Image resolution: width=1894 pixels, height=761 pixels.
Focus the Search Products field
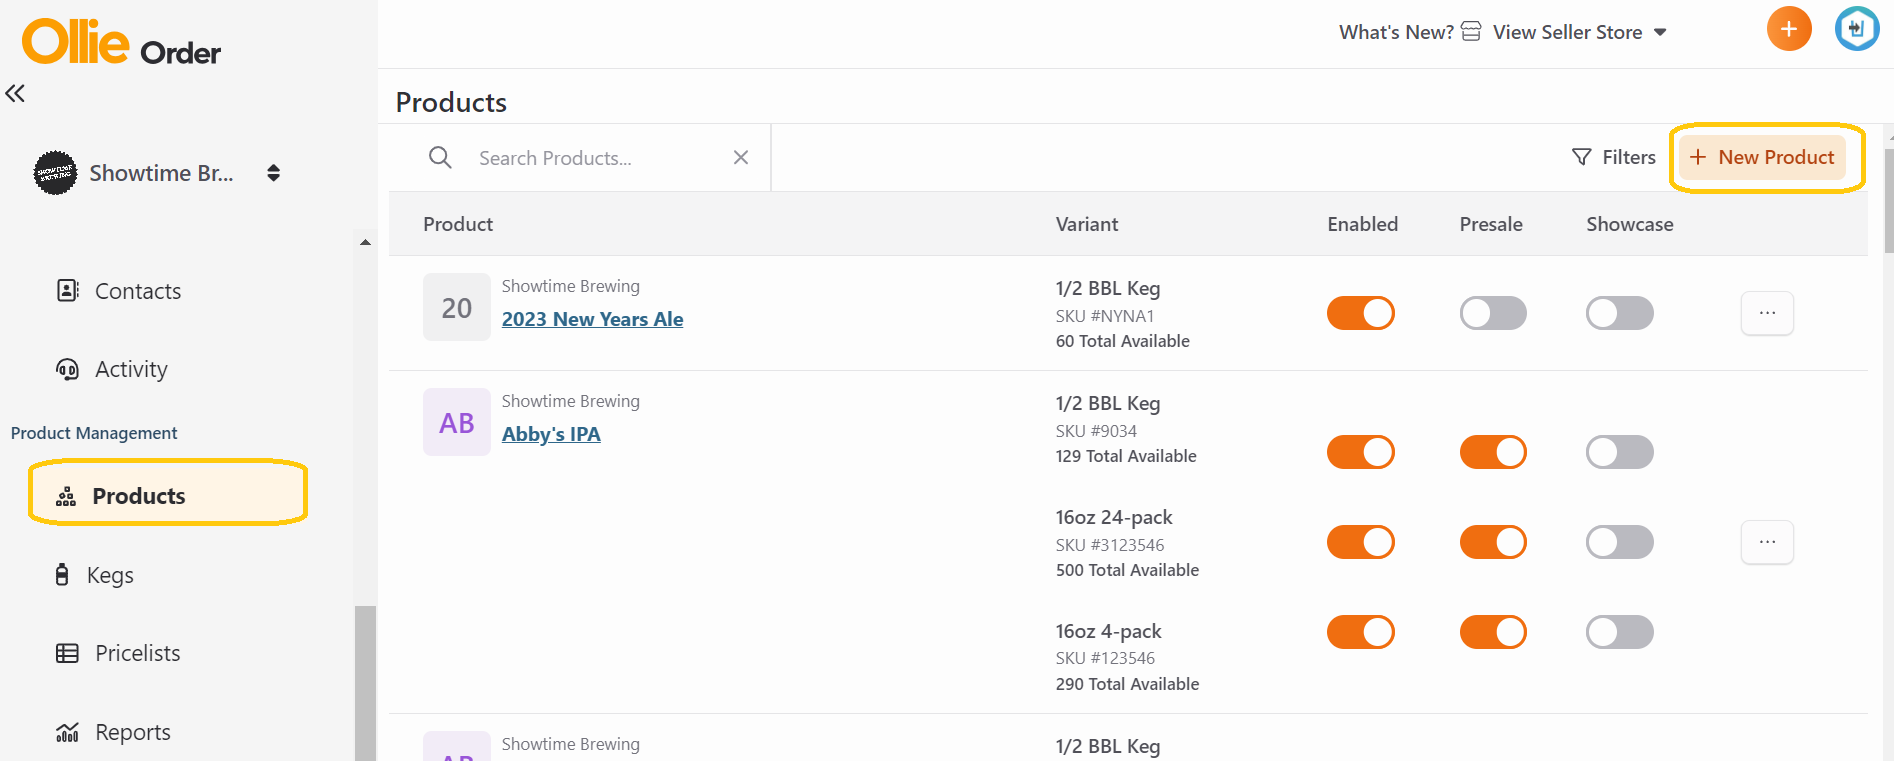click(599, 158)
